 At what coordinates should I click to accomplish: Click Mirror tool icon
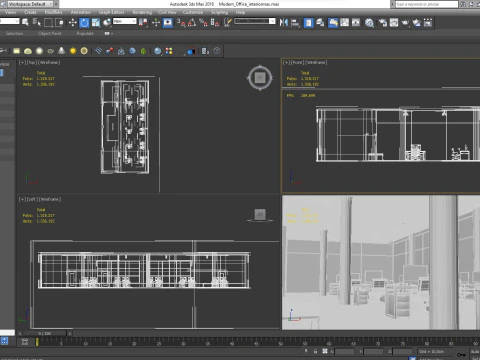284,22
